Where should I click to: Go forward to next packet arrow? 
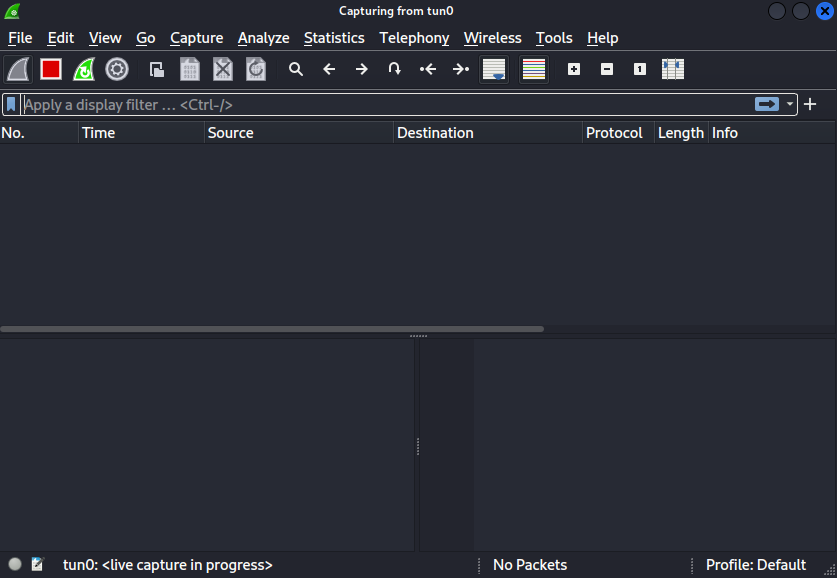[x=362, y=69]
